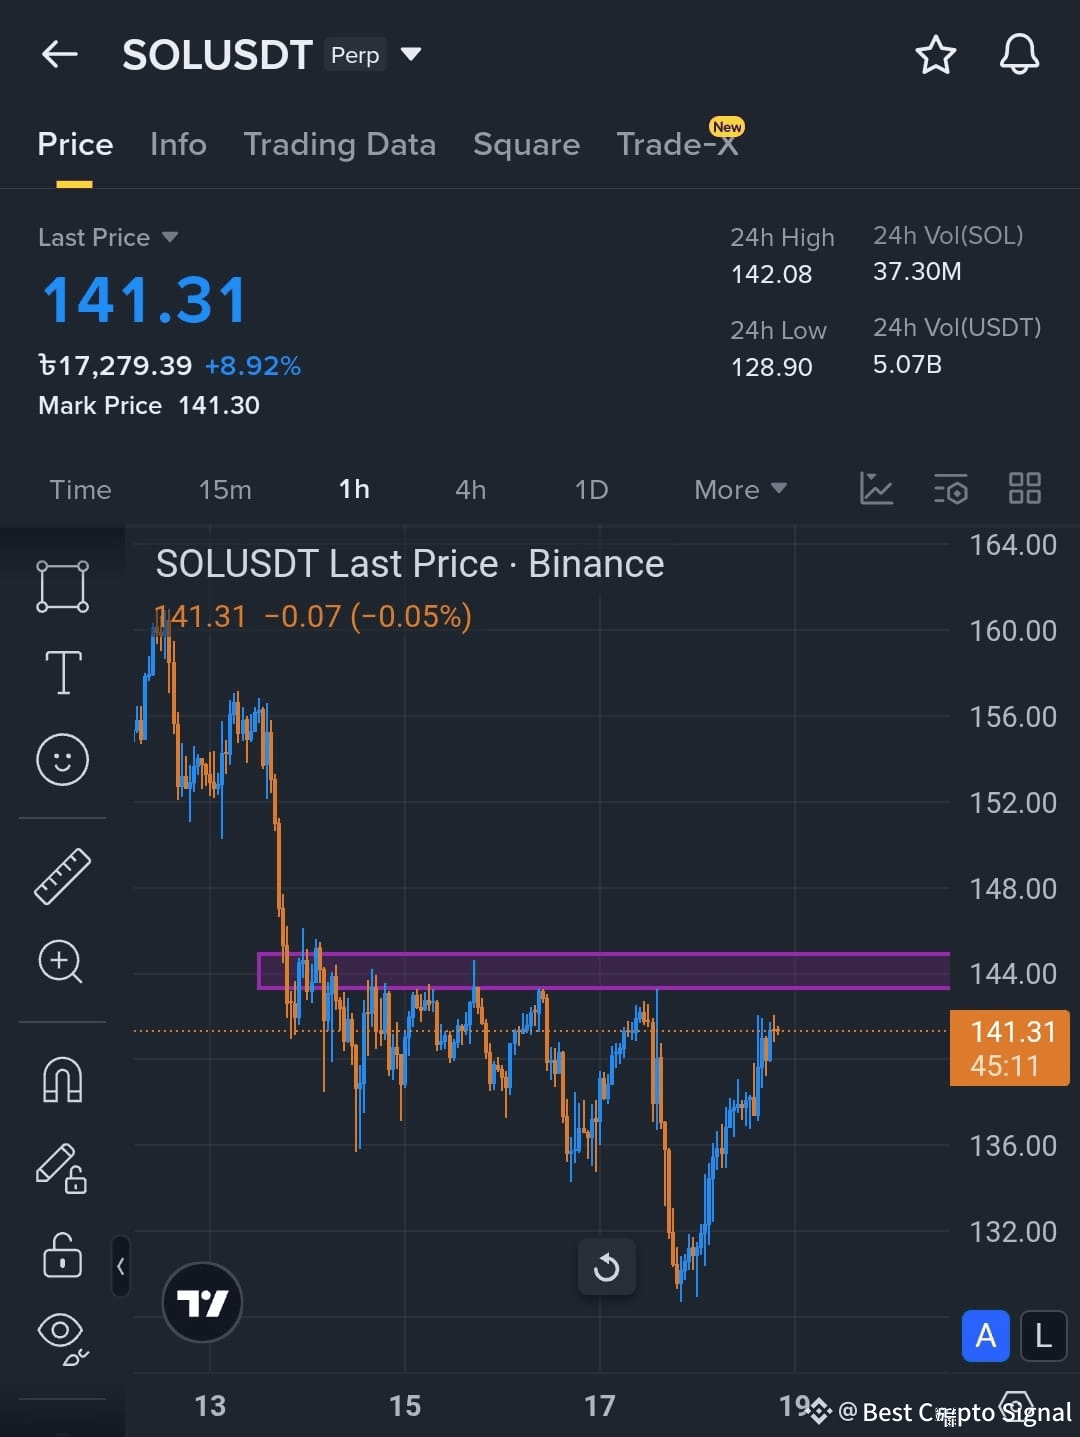Select the 15m chart interval

[x=225, y=489]
